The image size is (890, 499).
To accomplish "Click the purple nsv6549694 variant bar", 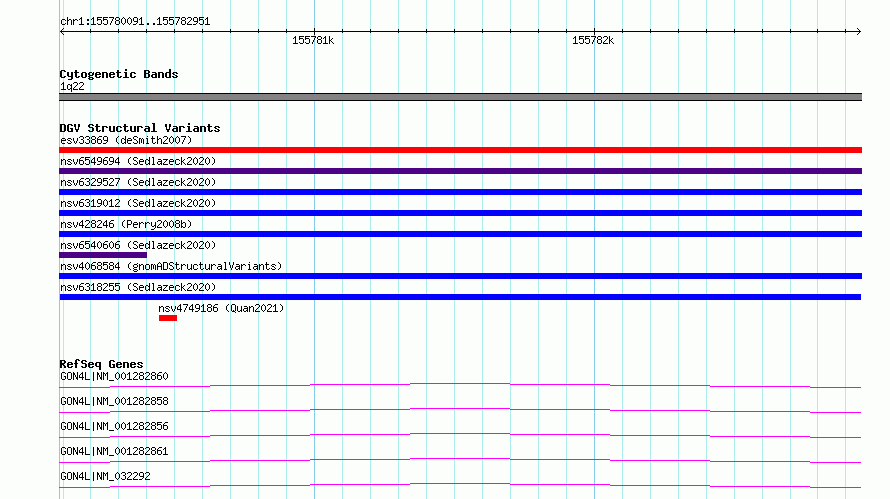I will pyautogui.click(x=460, y=171).
